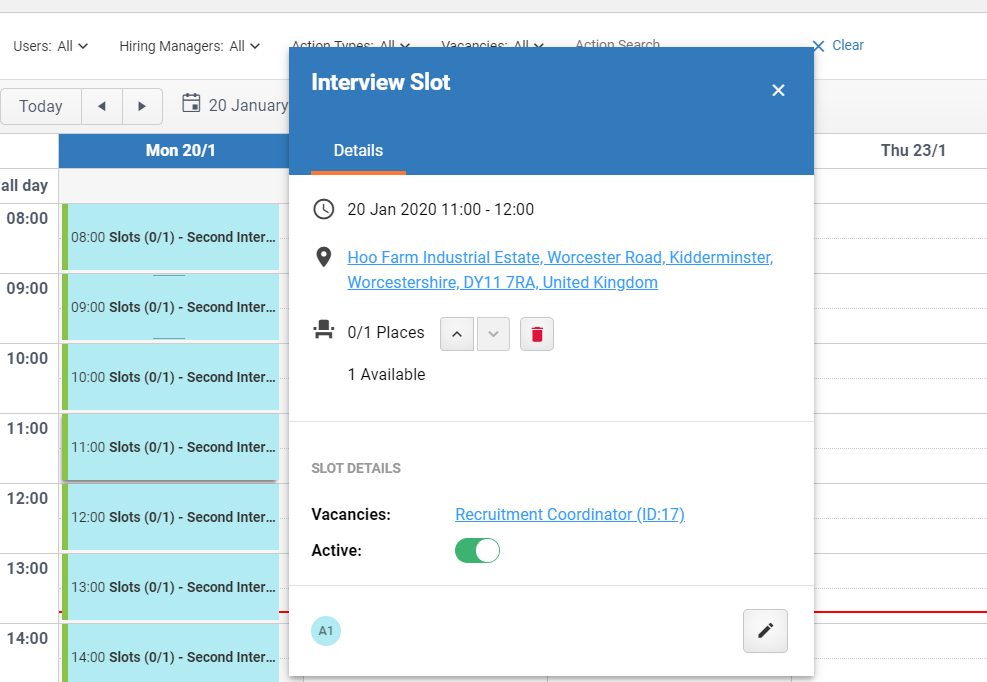This screenshot has height=682, width=987.
Task: Open Recruitment Coordinator (ID:17) vacancy link
Action: click(570, 514)
